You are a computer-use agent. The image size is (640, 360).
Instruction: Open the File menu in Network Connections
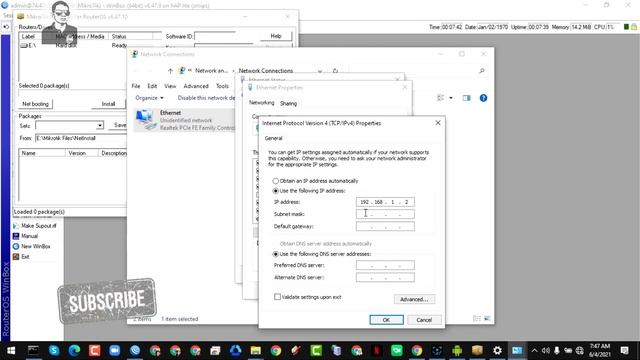[x=136, y=86]
